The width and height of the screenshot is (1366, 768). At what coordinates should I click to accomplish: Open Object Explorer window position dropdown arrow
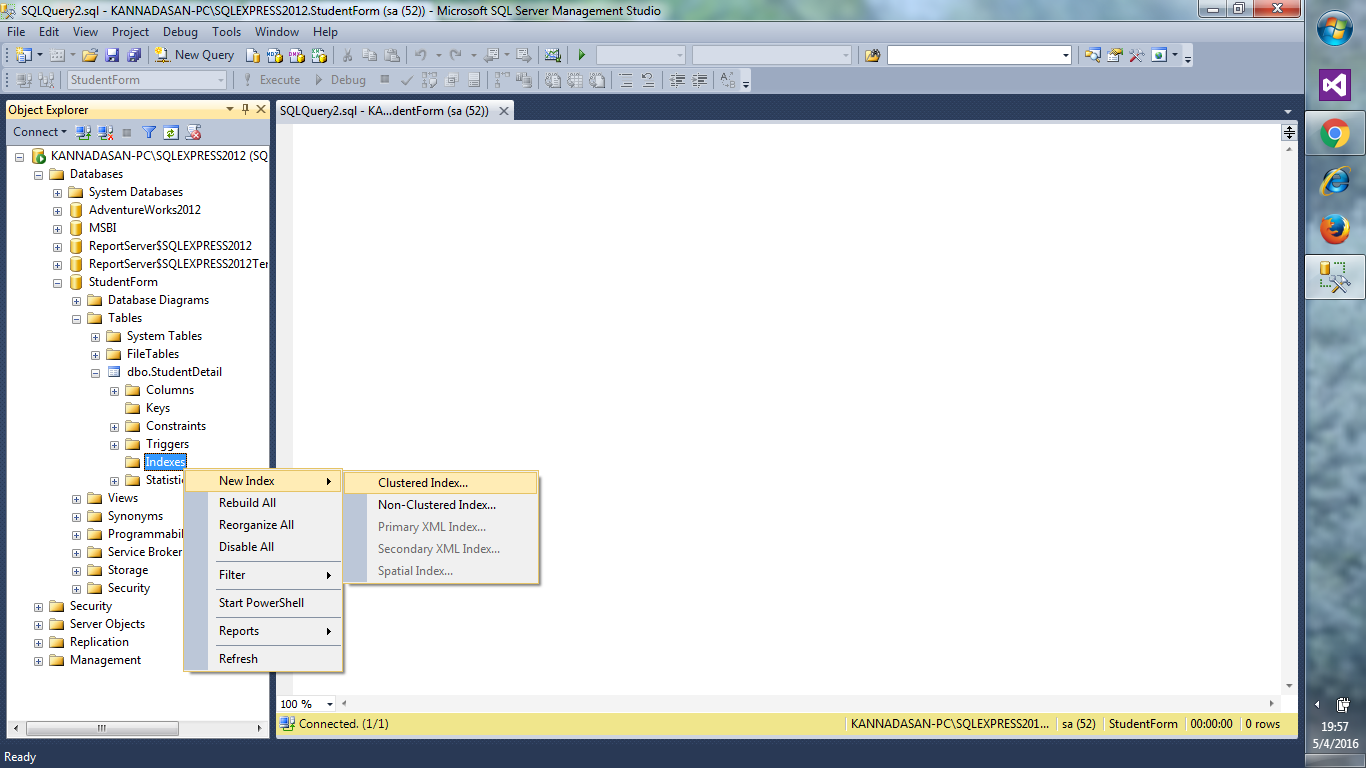pos(230,110)
